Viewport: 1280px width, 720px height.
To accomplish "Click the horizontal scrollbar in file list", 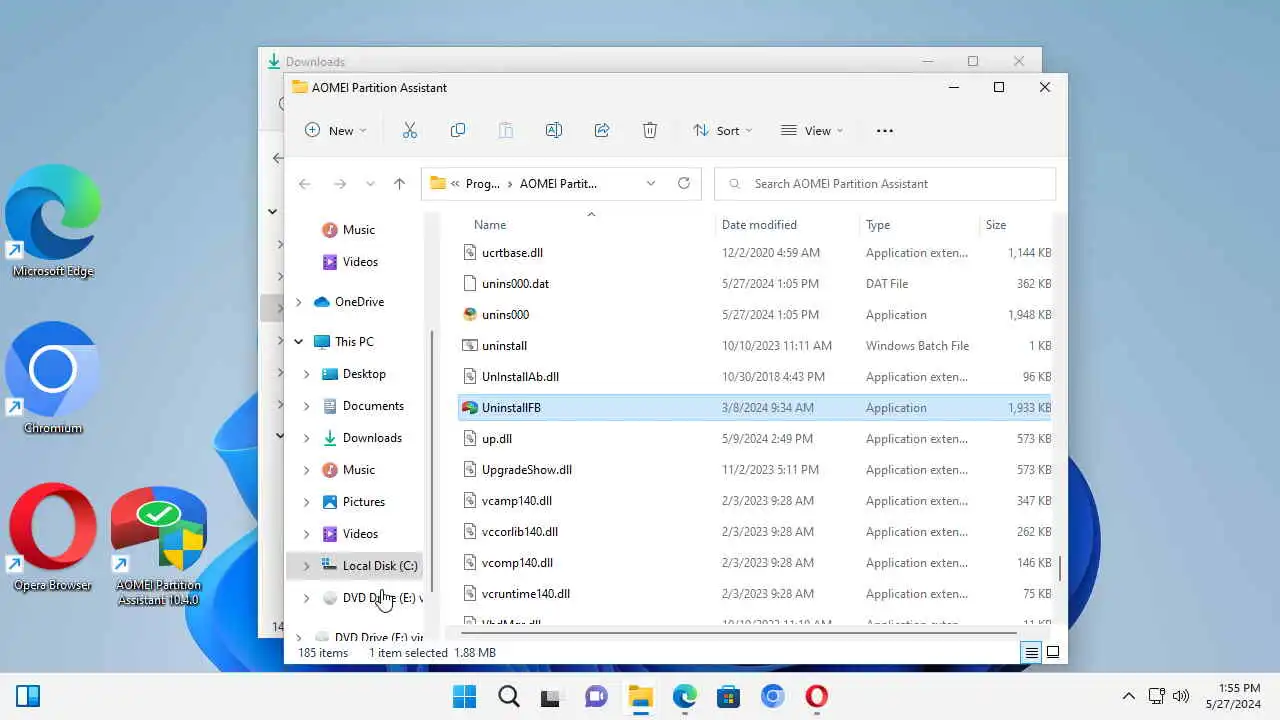I will 738,631.
